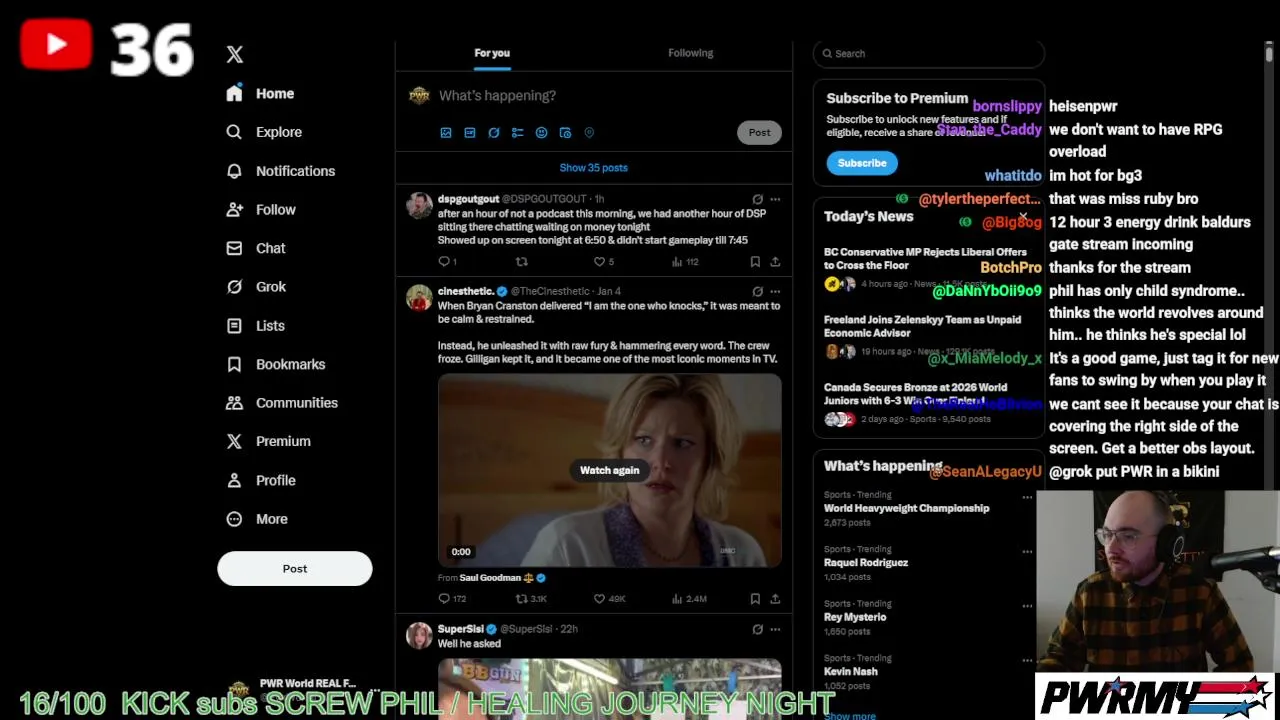Click the emoji icon in composer

(x=542, y=133)
